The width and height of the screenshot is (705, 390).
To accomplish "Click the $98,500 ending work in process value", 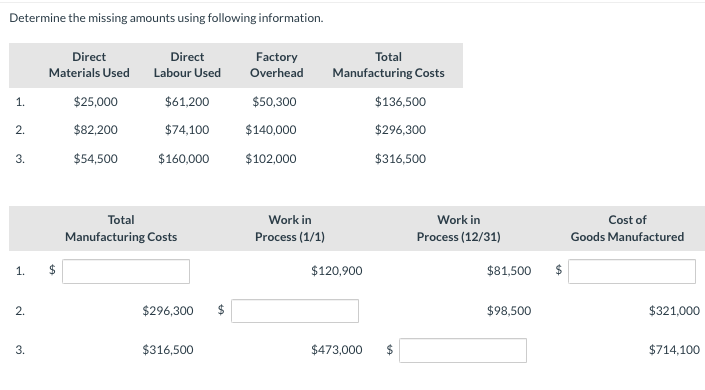I will (509, 310).
